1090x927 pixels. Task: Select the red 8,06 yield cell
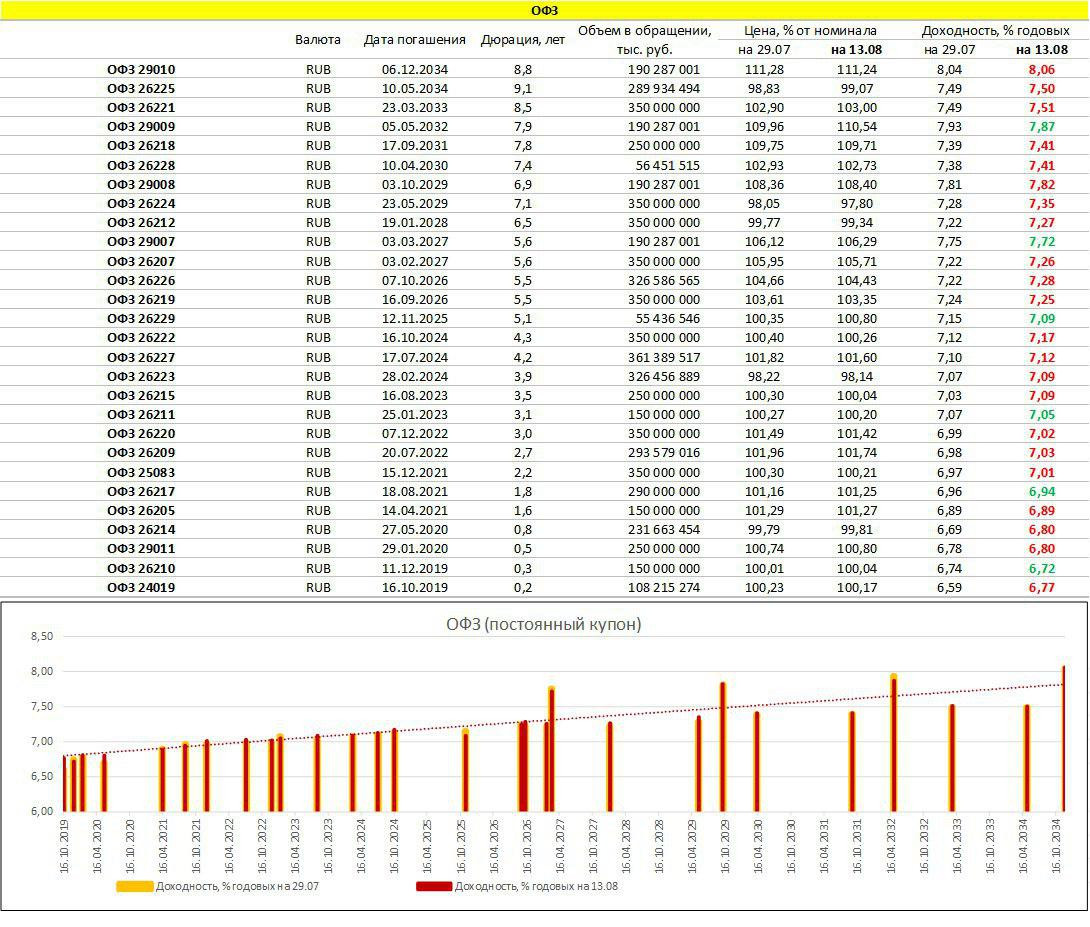tap(1041, 70)
